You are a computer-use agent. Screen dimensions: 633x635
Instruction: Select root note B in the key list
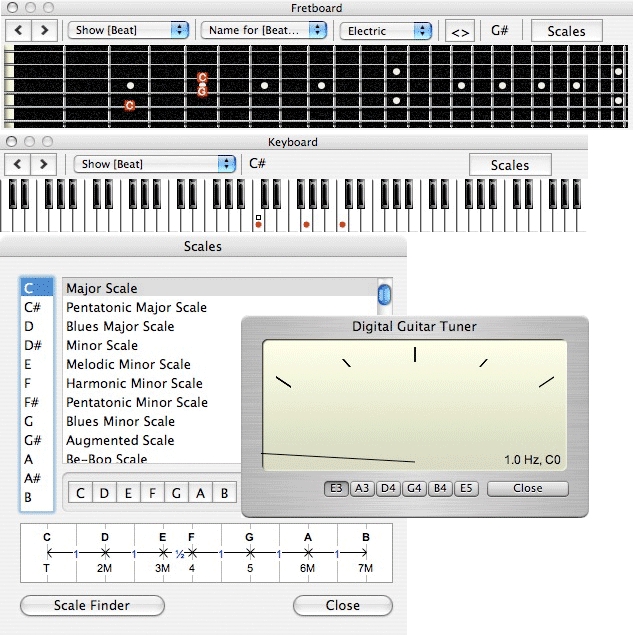click(37, 498)
